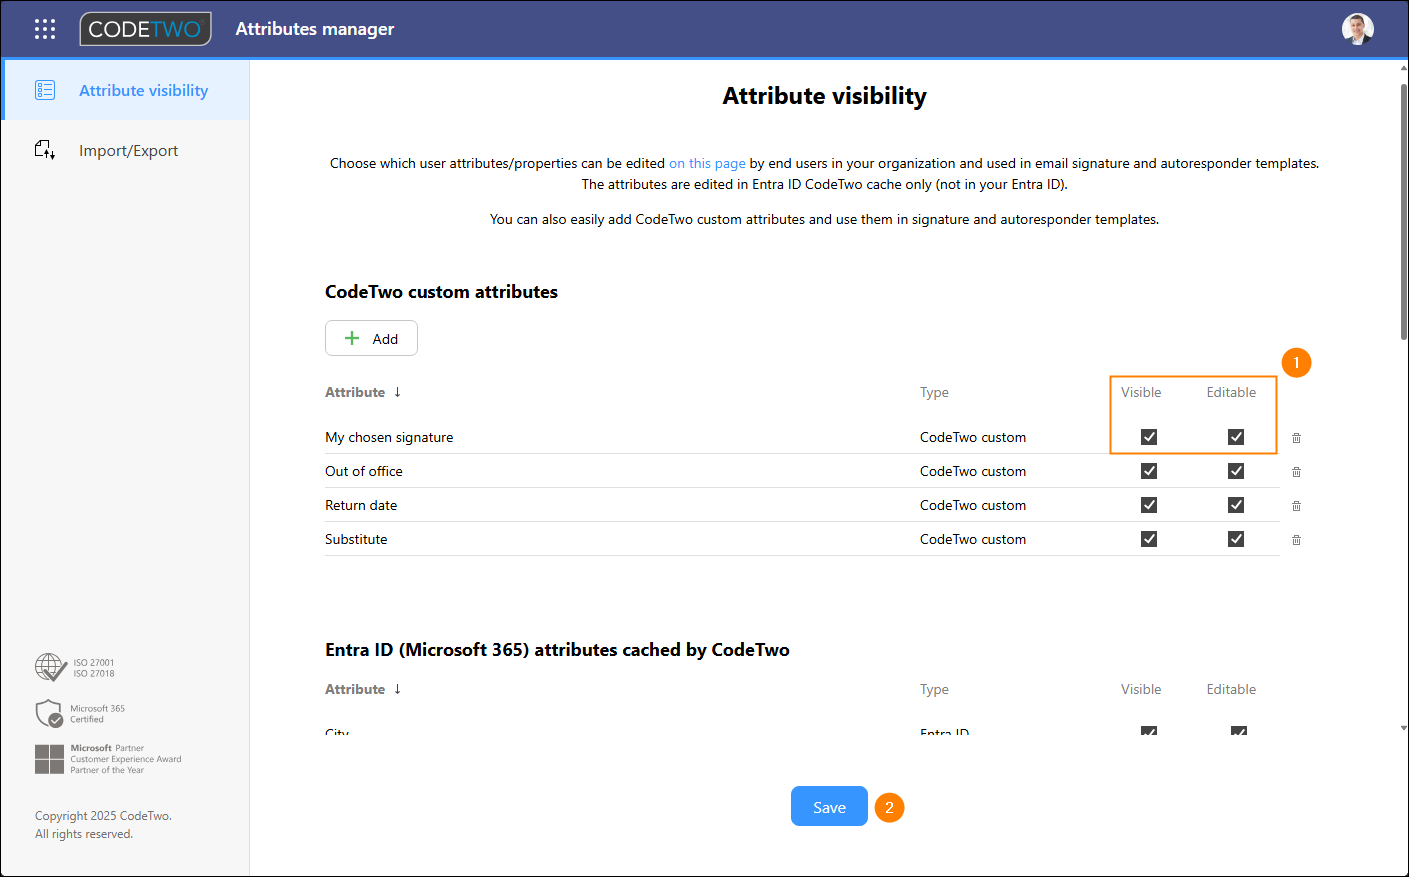The width and height of the screenshot is (1409, 877).
Task: Open the user profile avatar
Action: (x=1357, y=29)
